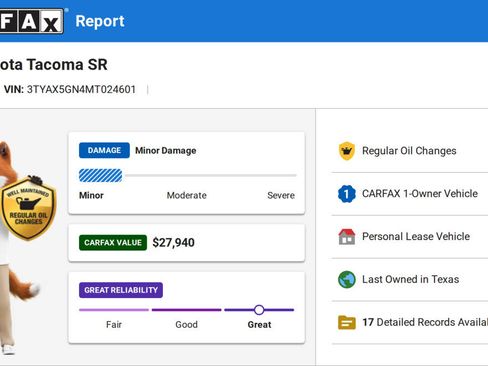Click the green CARFAX VALUE badge
Image resolution: width=488 pixels, height=366 pixels.
(113, 243)
